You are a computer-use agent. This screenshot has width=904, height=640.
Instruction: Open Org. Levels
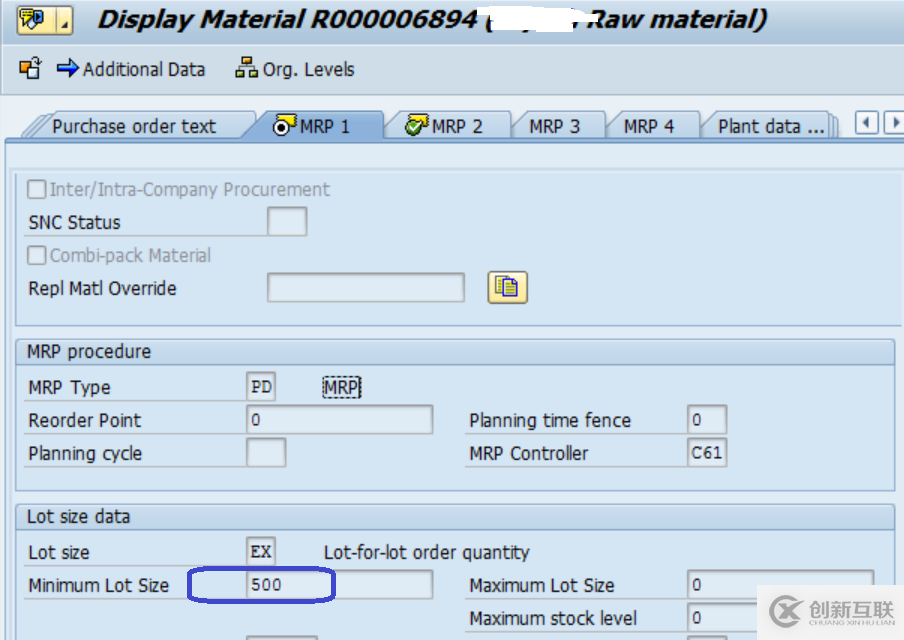tap(295, 69)
